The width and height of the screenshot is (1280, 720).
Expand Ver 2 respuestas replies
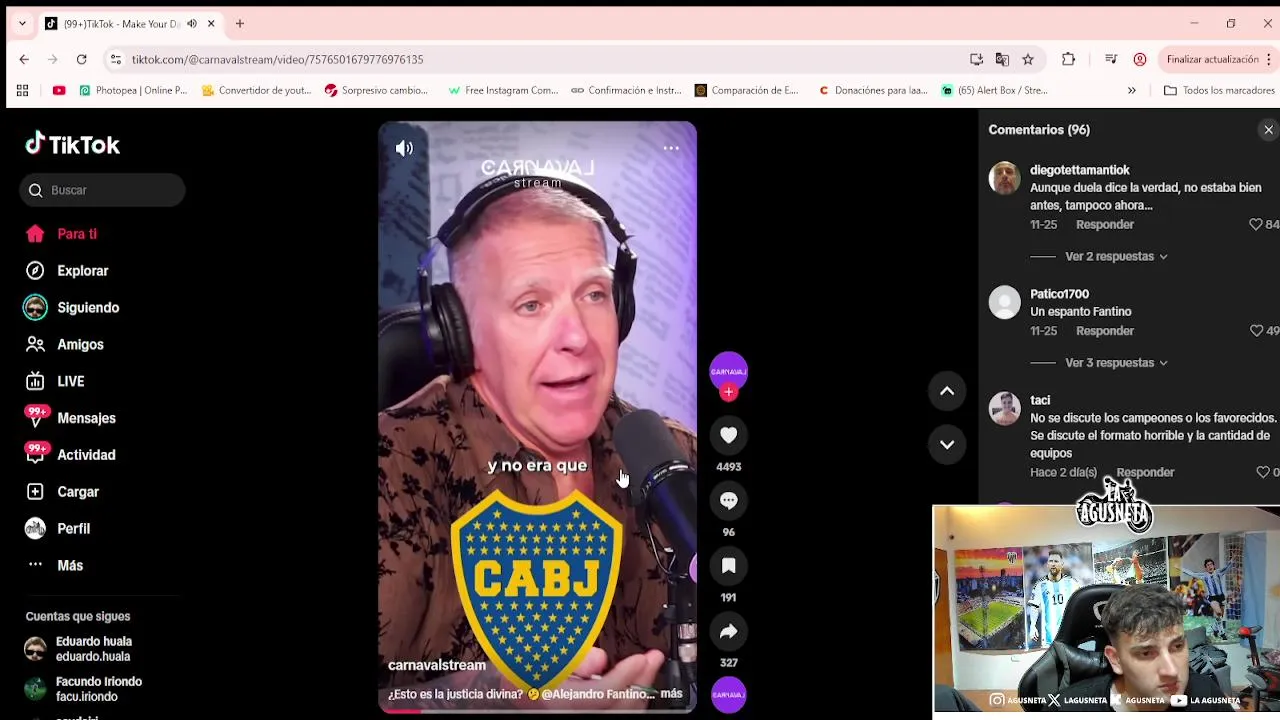click(x=1116, y=257)
